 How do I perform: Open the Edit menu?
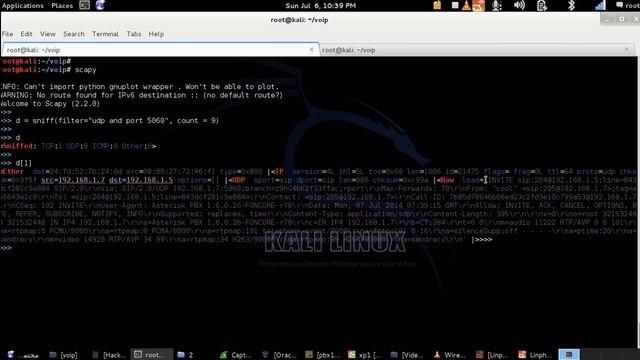click(x=26, y=34)
